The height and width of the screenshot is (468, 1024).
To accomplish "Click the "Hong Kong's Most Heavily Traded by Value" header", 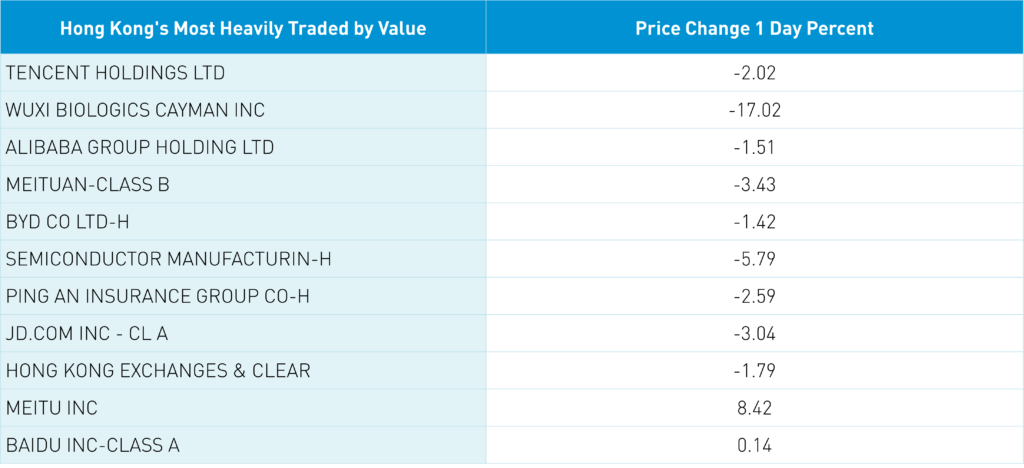I will click(x=243, y=28).
